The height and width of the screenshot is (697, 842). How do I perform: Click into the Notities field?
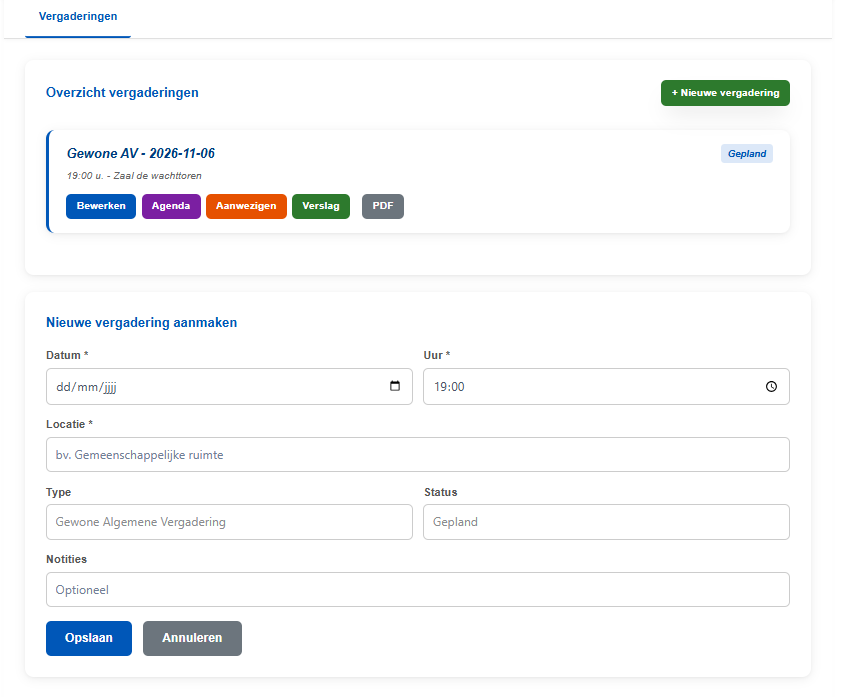418,590
